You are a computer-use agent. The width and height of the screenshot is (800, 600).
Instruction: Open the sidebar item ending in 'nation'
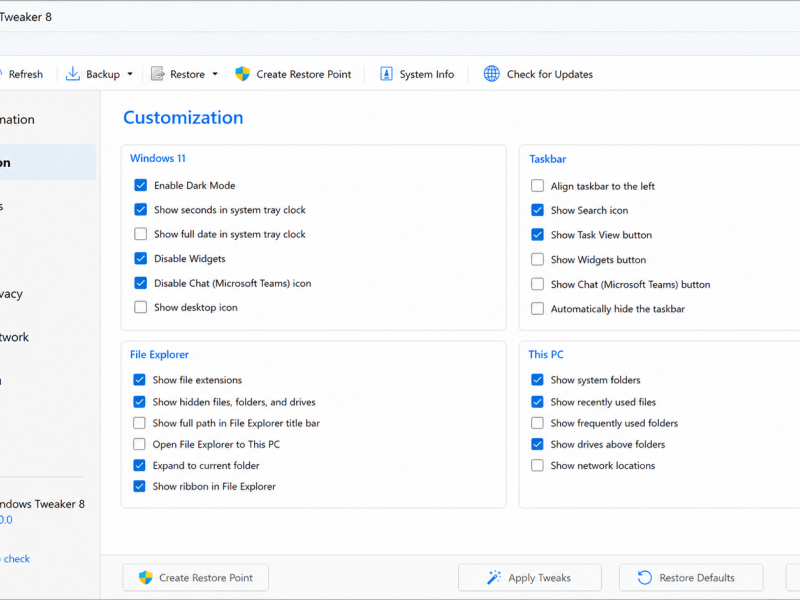[17, 119]
